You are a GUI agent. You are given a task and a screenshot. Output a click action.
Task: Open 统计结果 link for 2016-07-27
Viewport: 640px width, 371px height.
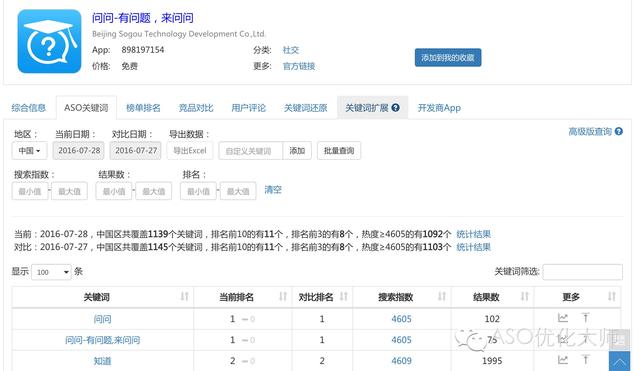473,247
